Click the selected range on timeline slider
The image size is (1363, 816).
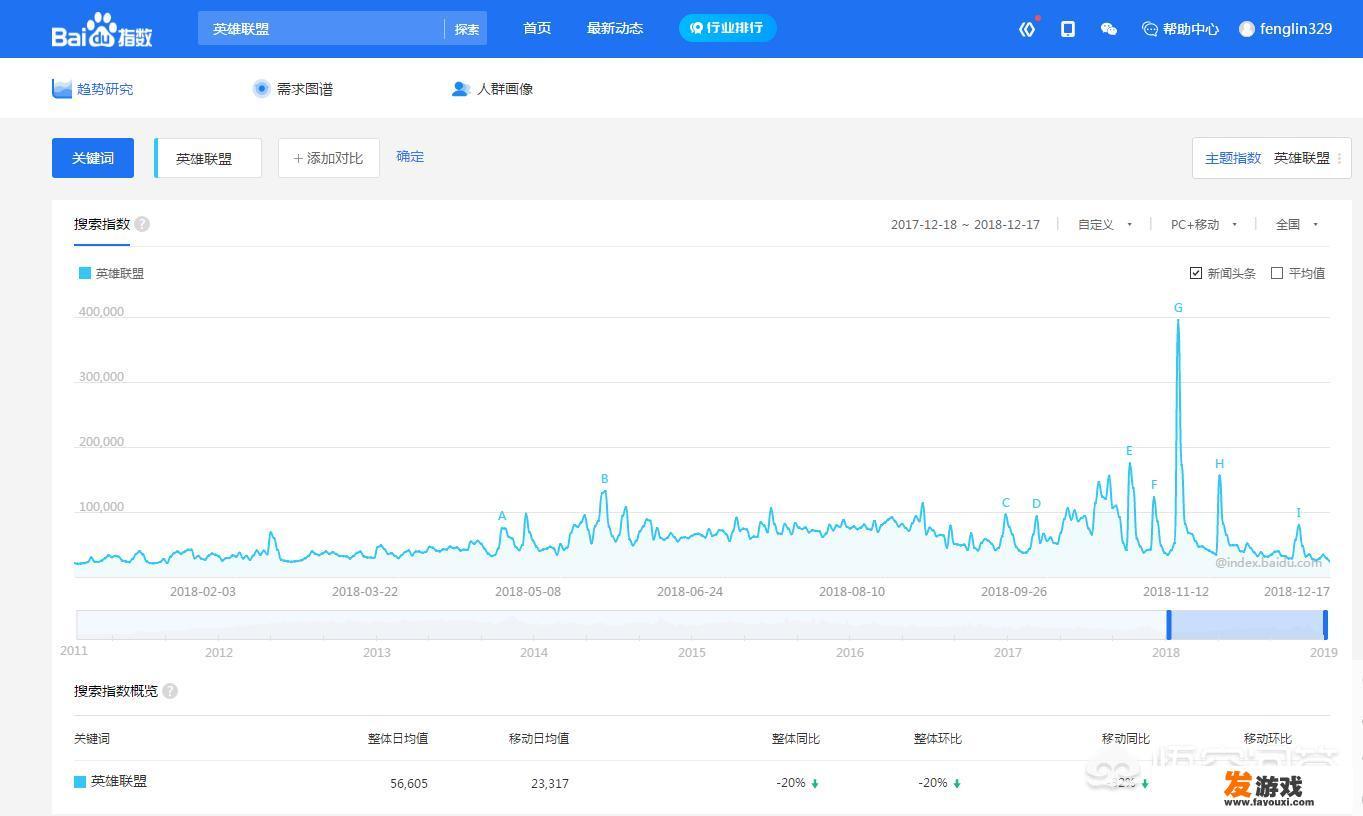(x=1247, y=625)
